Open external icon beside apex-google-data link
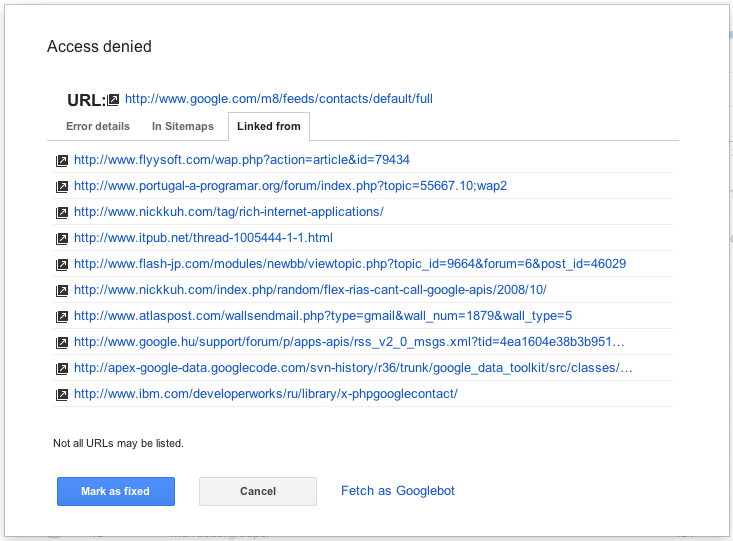The image size is (733, 541). coord(62,368)
